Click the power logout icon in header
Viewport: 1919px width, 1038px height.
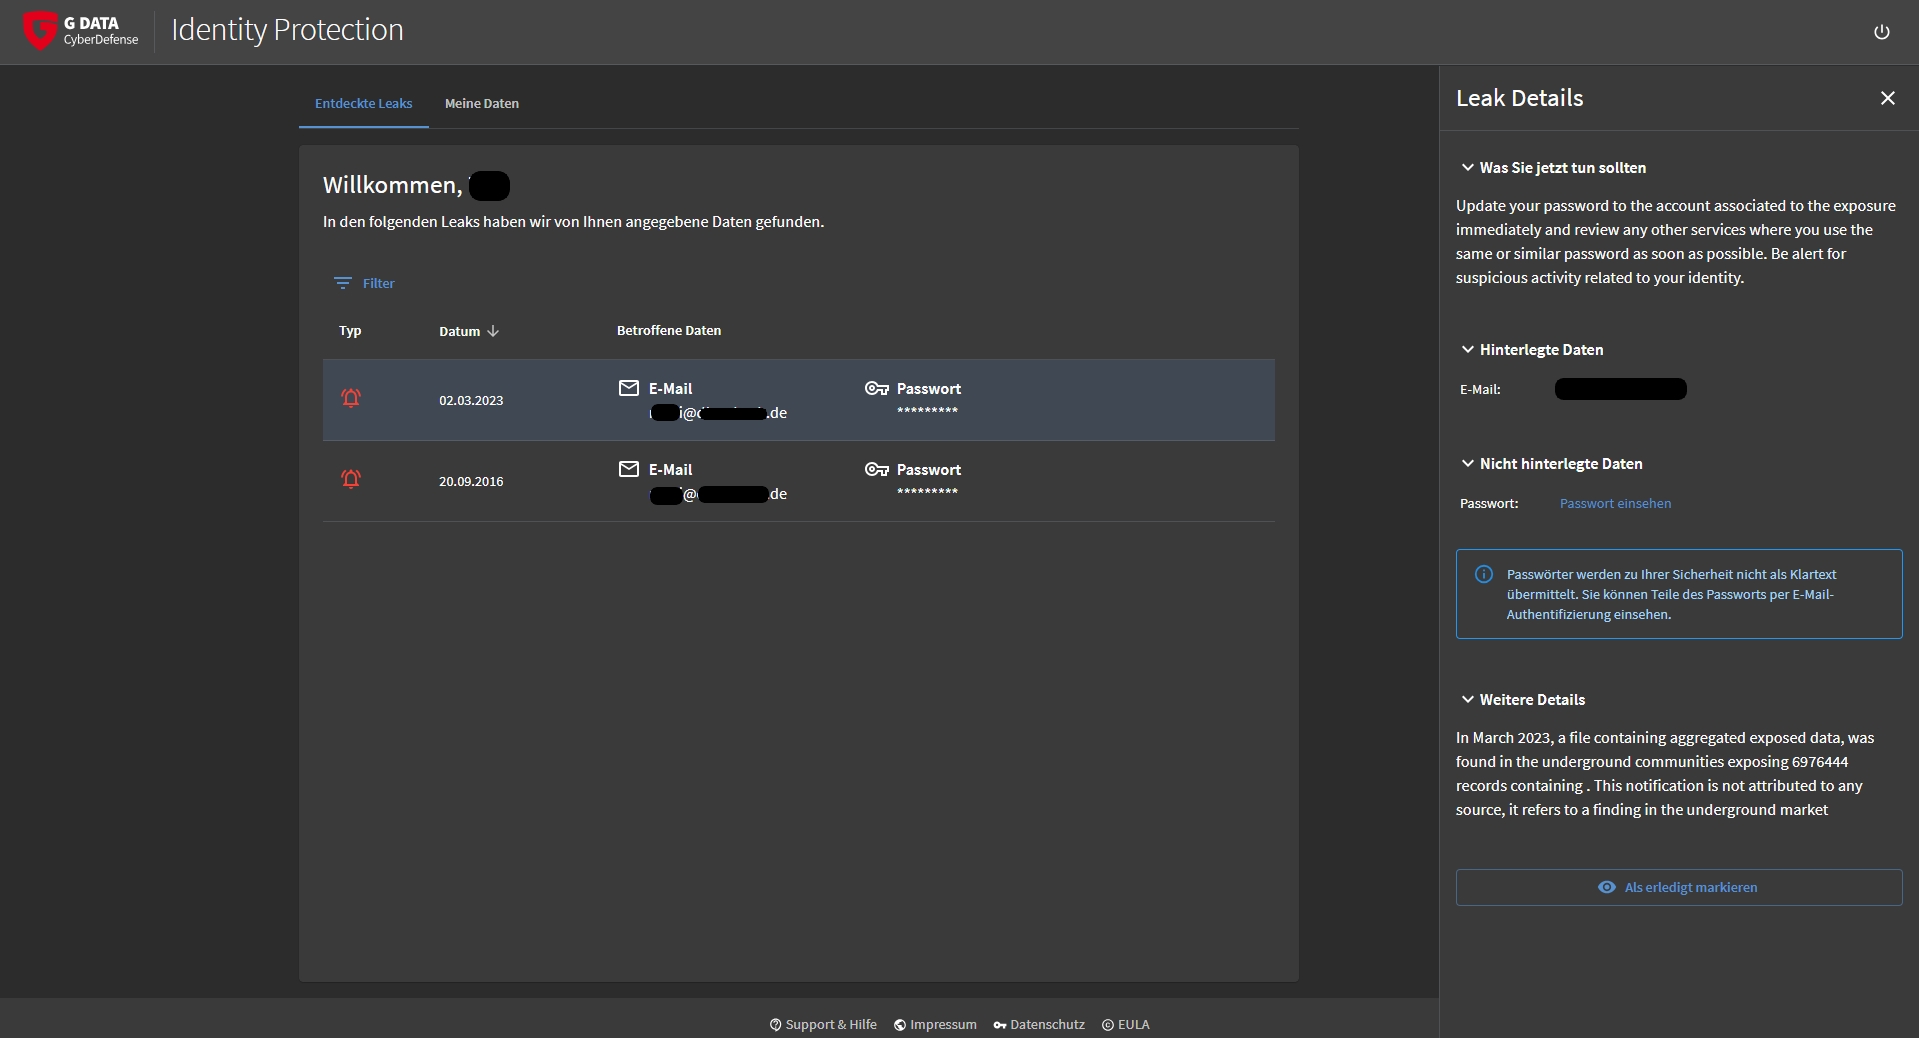(x=1881, y=32)
